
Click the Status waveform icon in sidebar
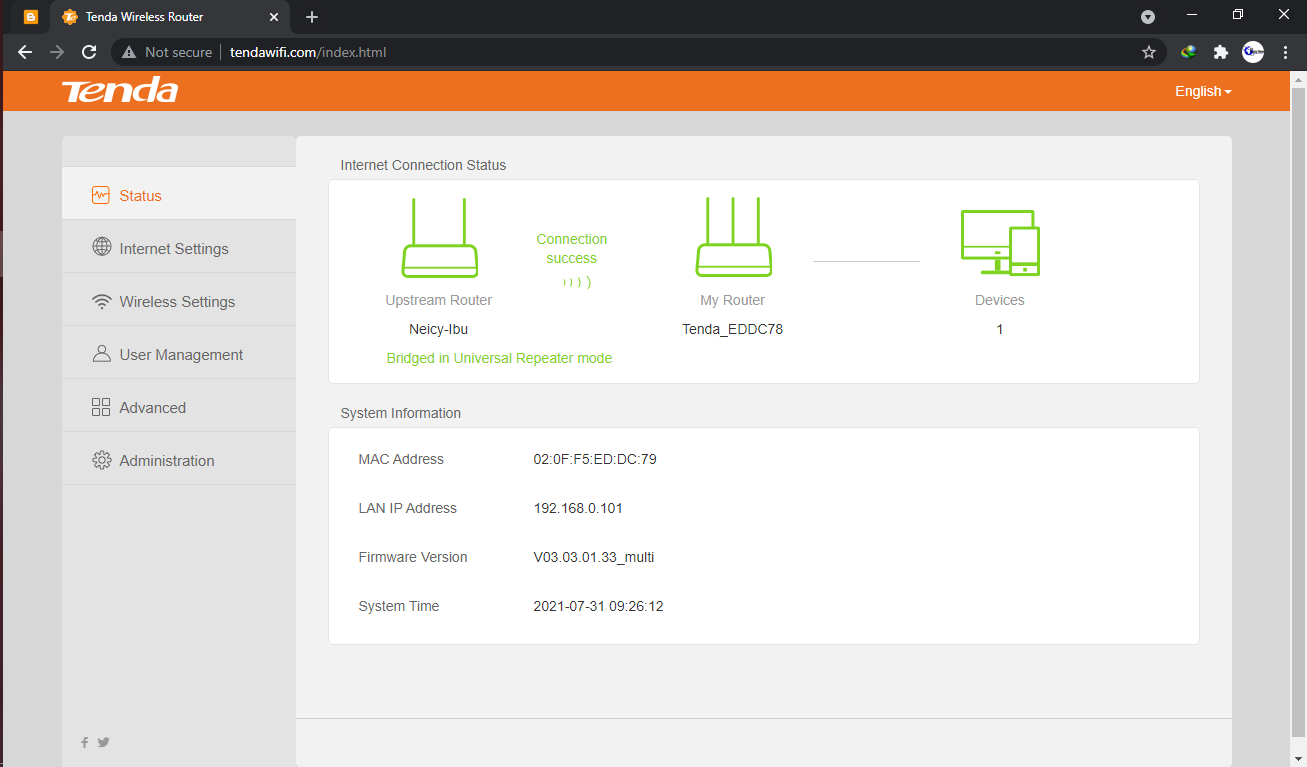(101, 195)
